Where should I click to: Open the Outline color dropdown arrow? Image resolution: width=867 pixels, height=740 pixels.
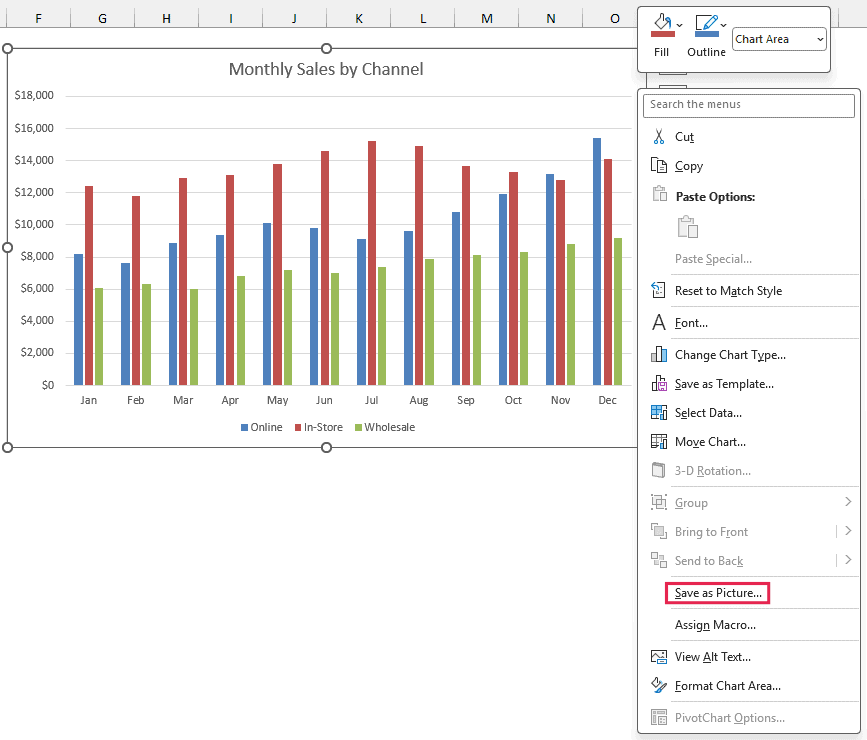723,25
